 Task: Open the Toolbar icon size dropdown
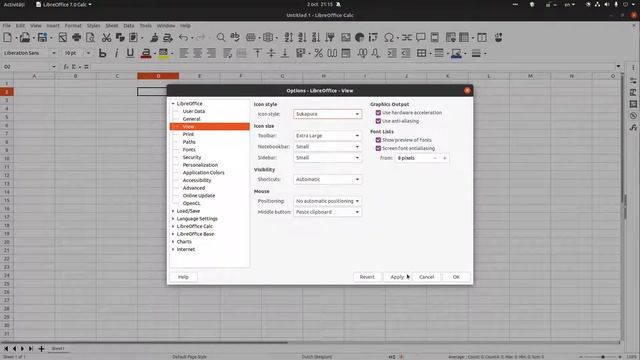coord(327,136)
